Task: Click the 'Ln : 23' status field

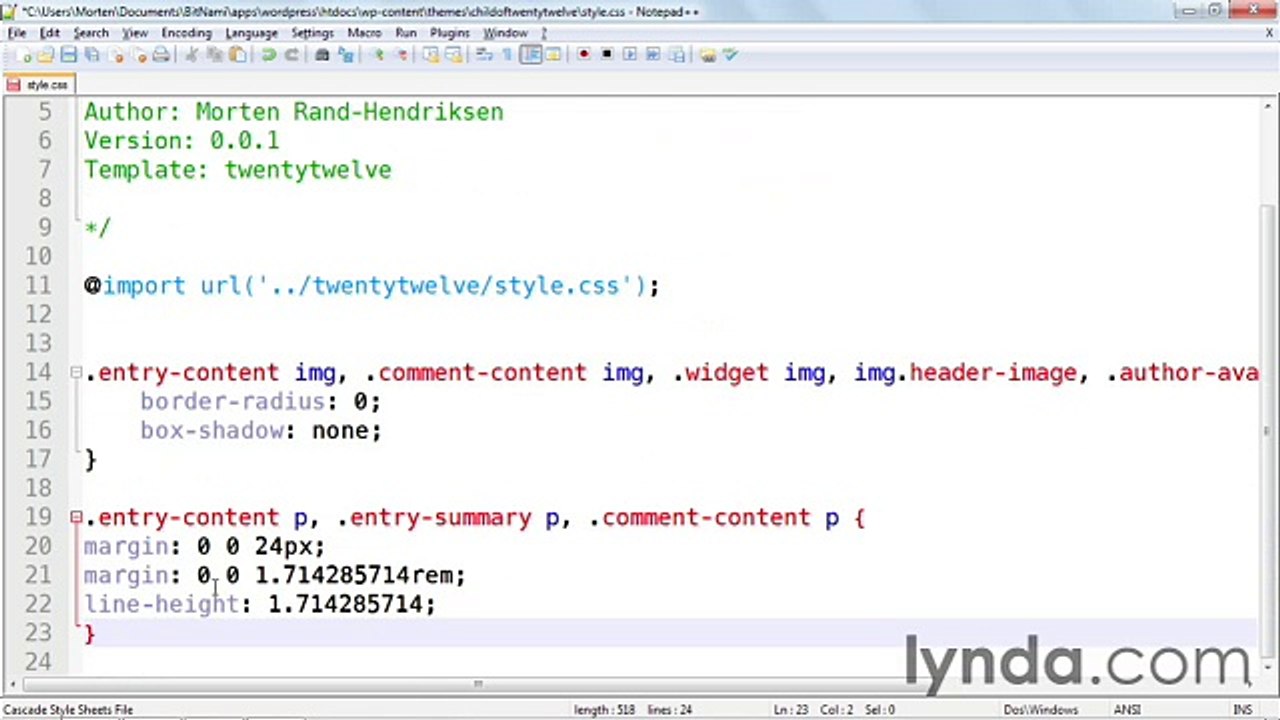Action: [790, 710]
